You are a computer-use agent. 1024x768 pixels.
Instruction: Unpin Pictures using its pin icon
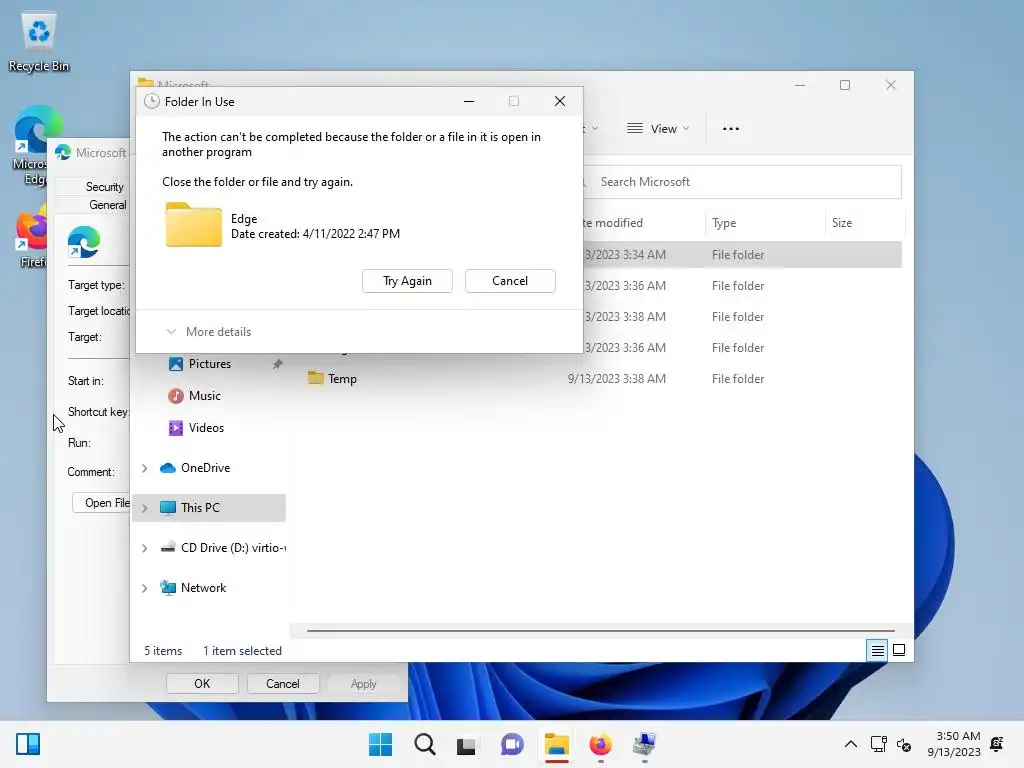click(x=278, y=364)
